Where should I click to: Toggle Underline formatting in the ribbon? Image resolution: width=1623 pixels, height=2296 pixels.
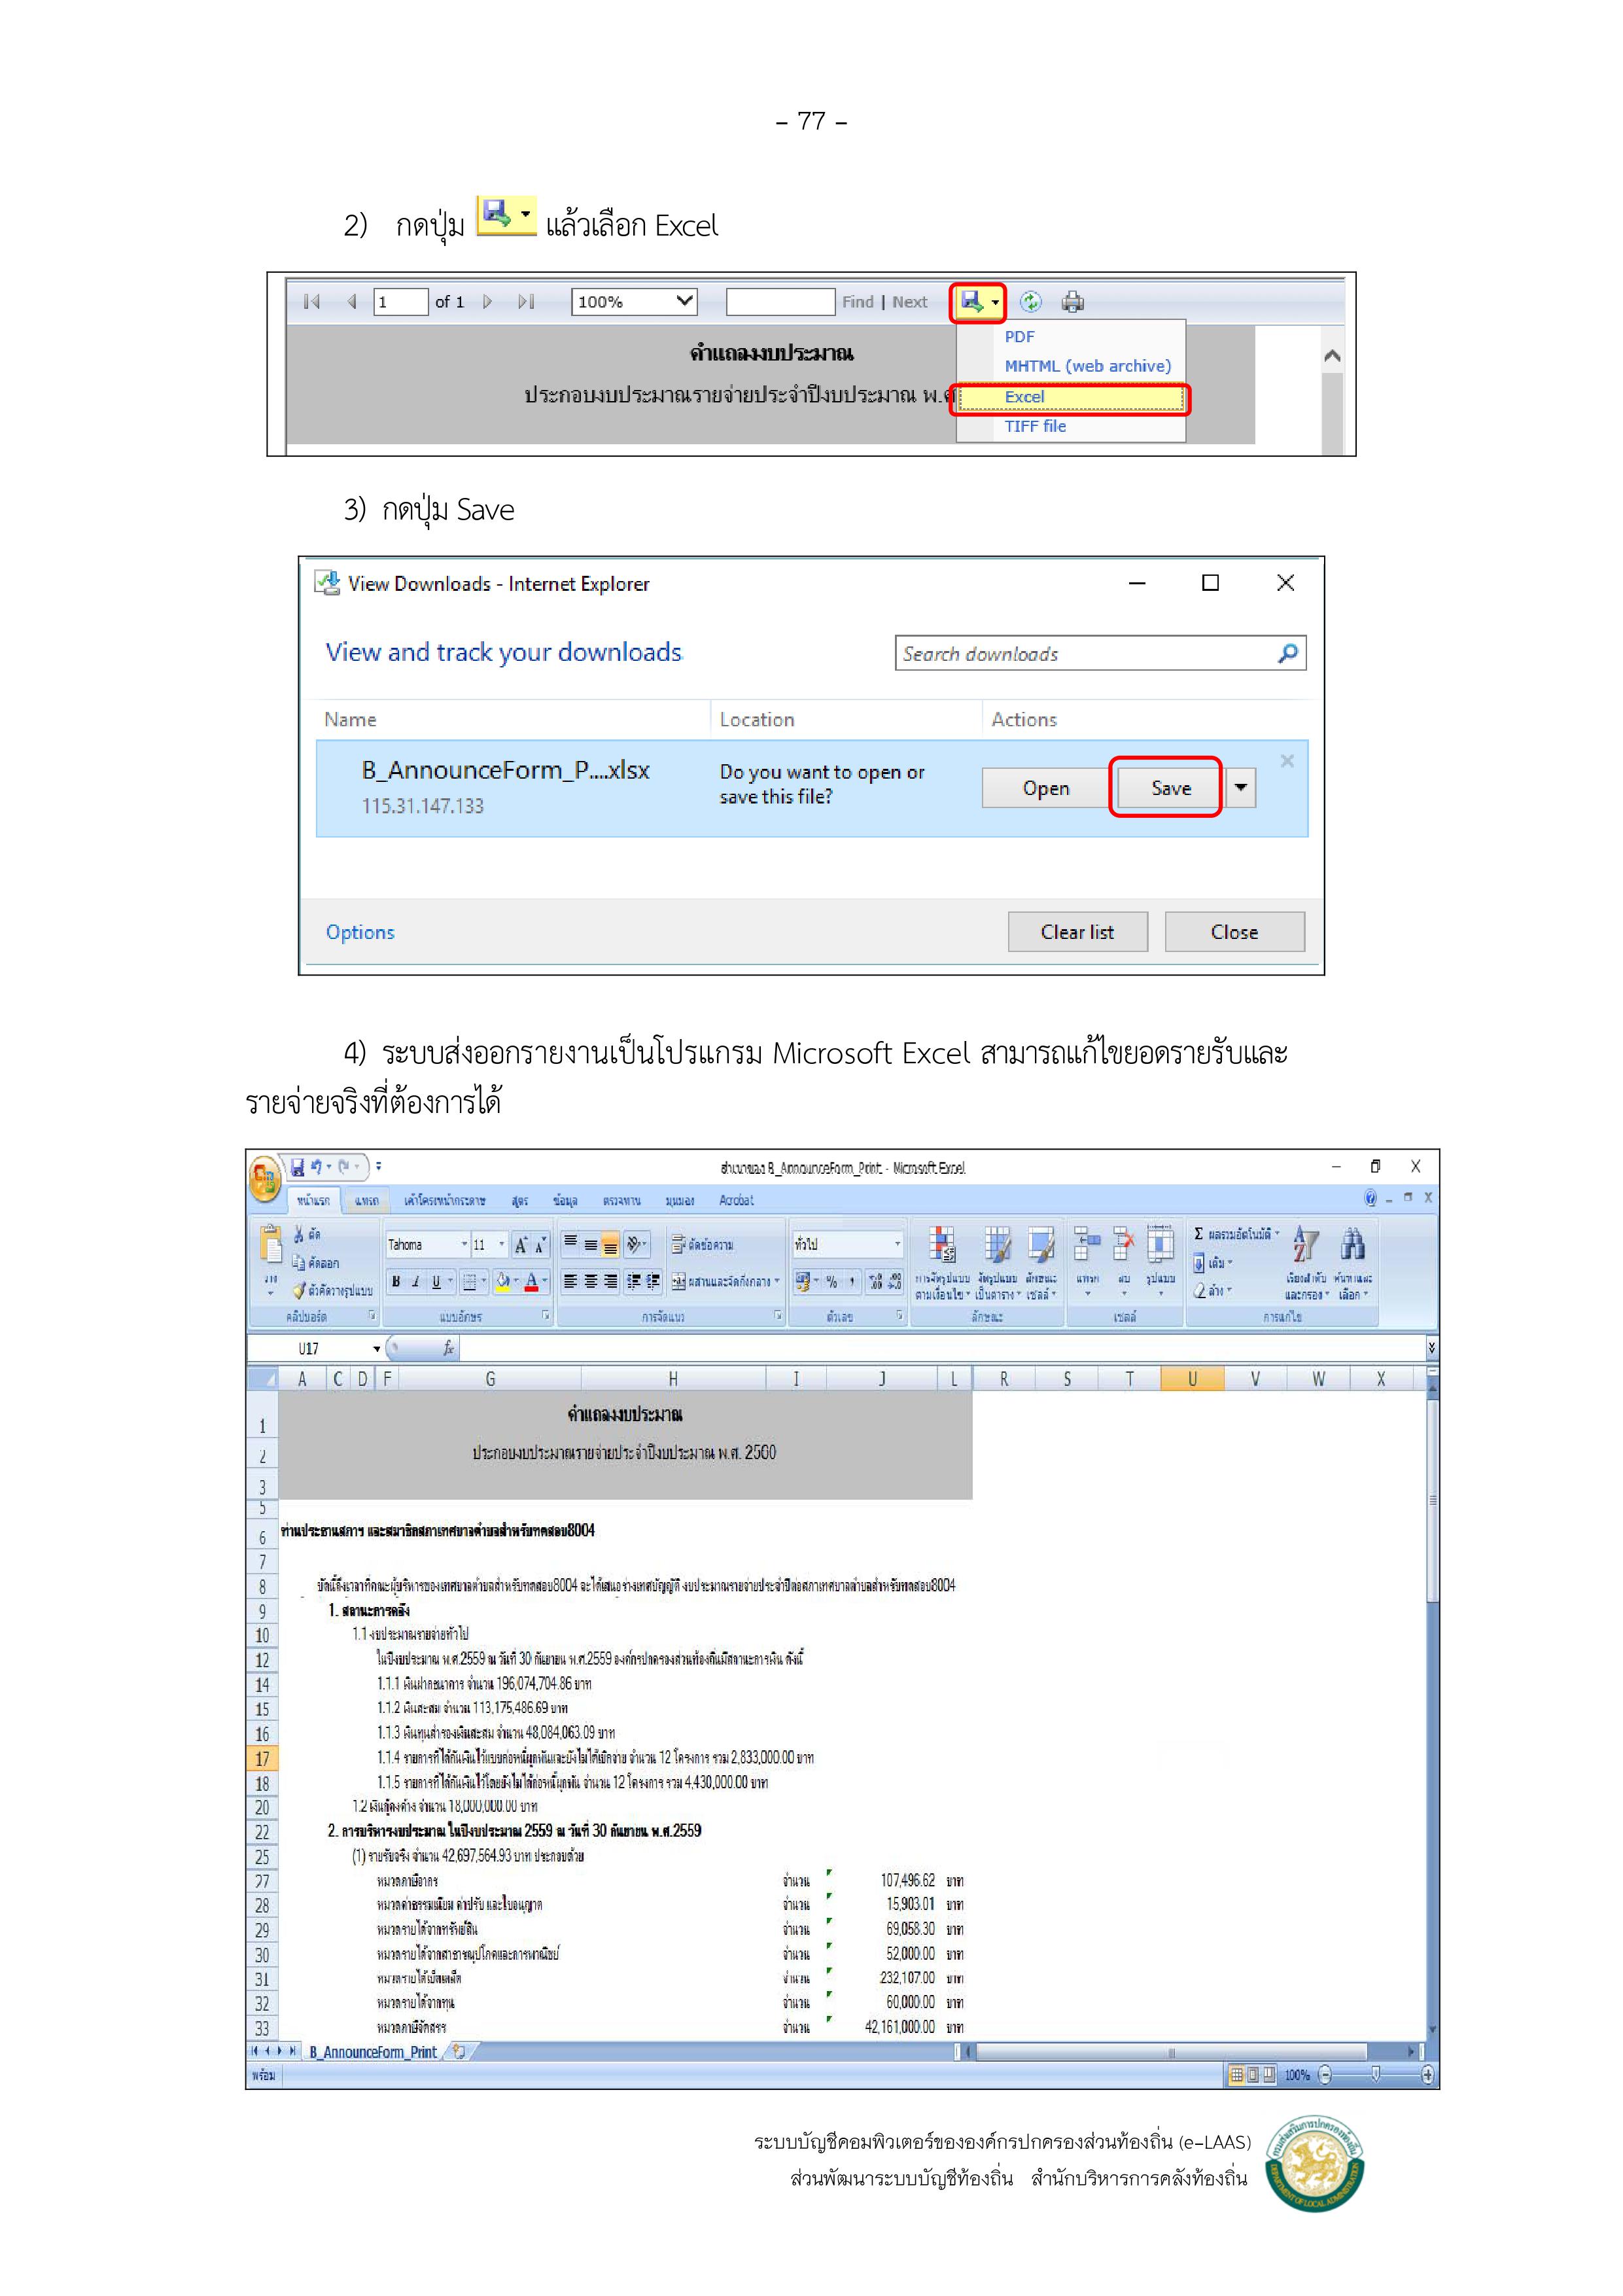point(436,1281)
